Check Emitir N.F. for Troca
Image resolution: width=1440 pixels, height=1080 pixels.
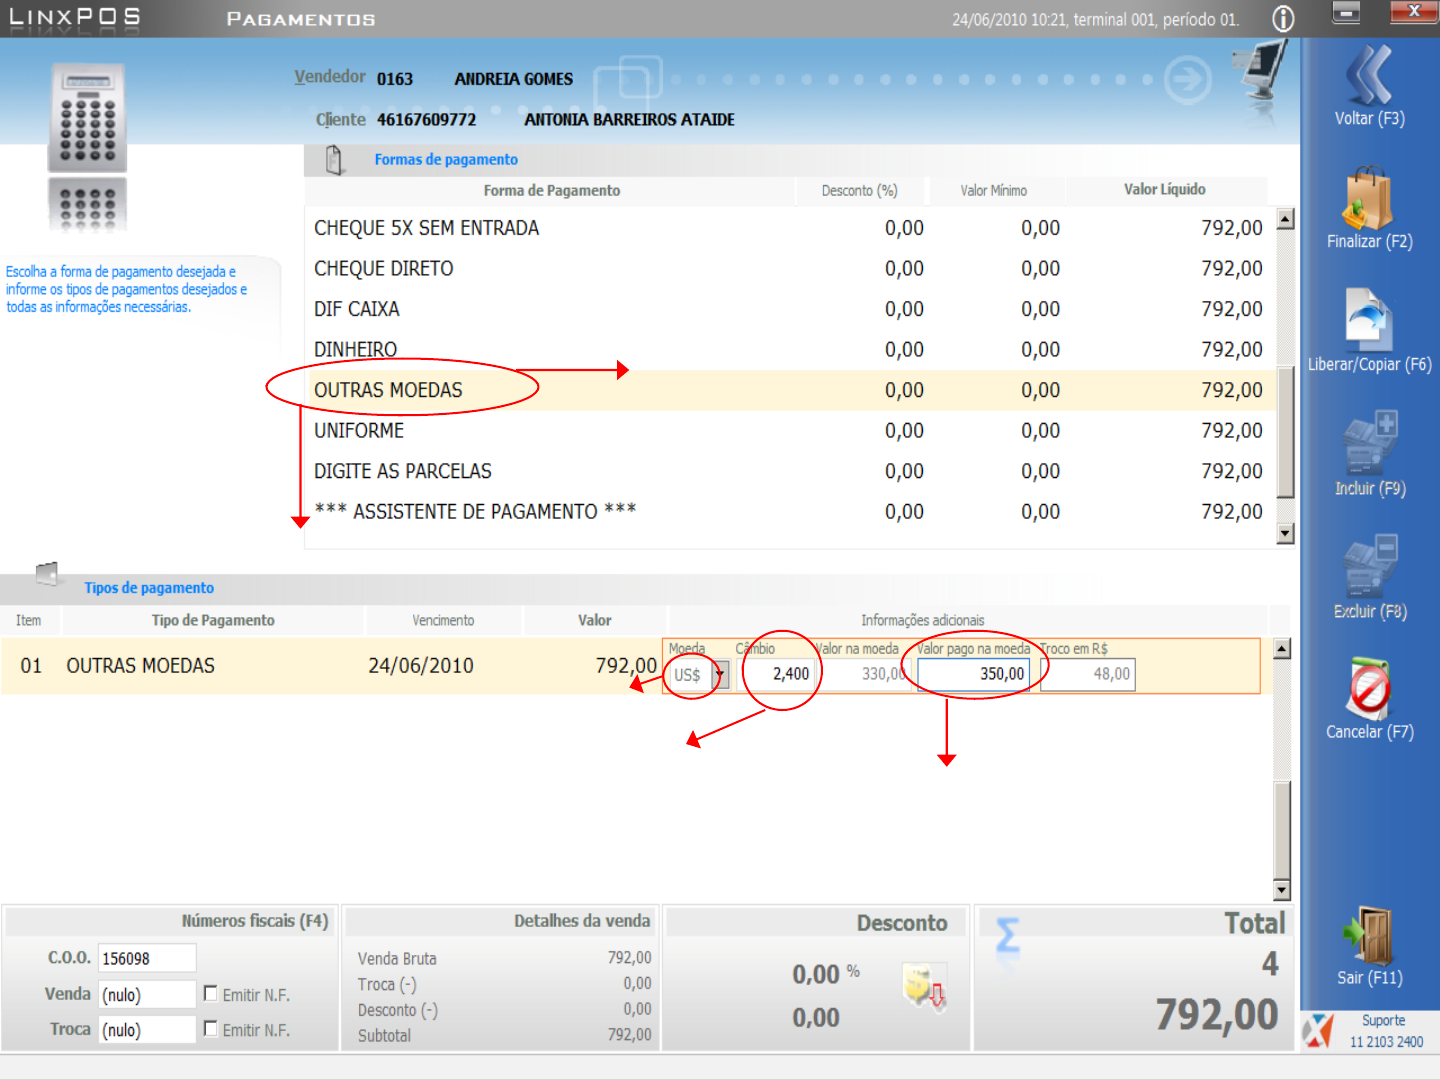(x=210, y=1028)
